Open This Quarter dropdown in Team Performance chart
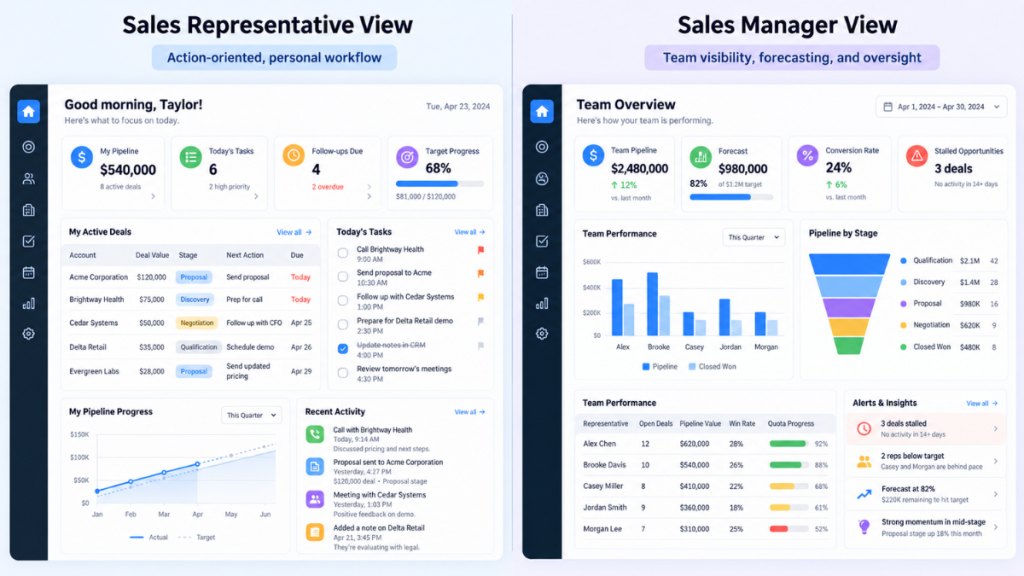This screenshot has width=1024, height=576. pyautogui.click(x=754, y=238)
